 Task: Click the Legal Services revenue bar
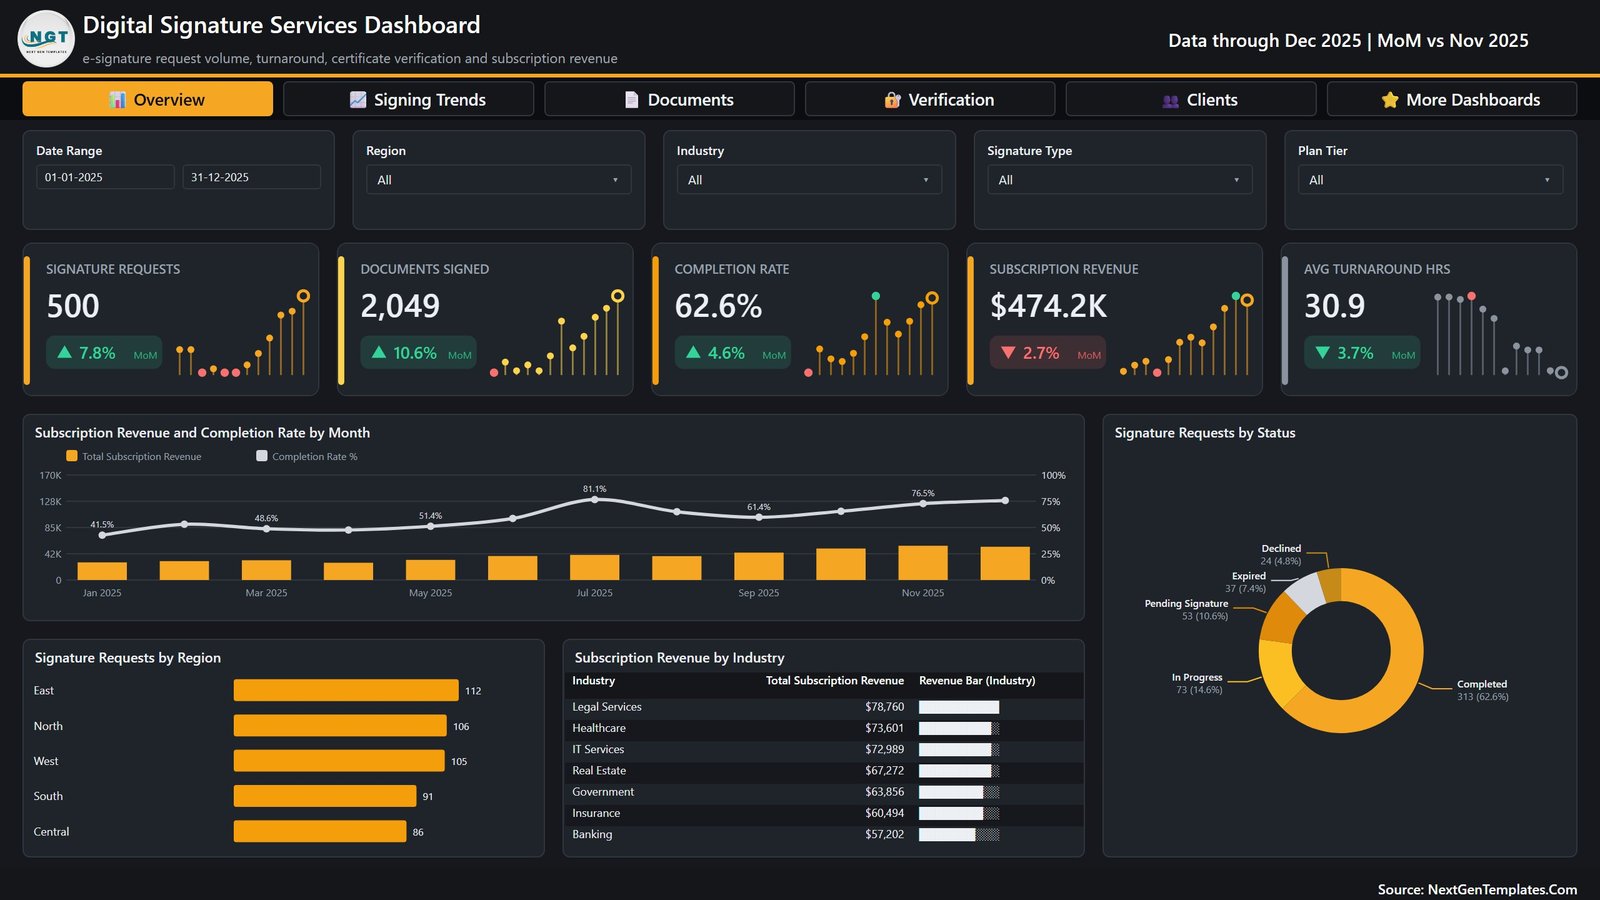coord(959,707)
